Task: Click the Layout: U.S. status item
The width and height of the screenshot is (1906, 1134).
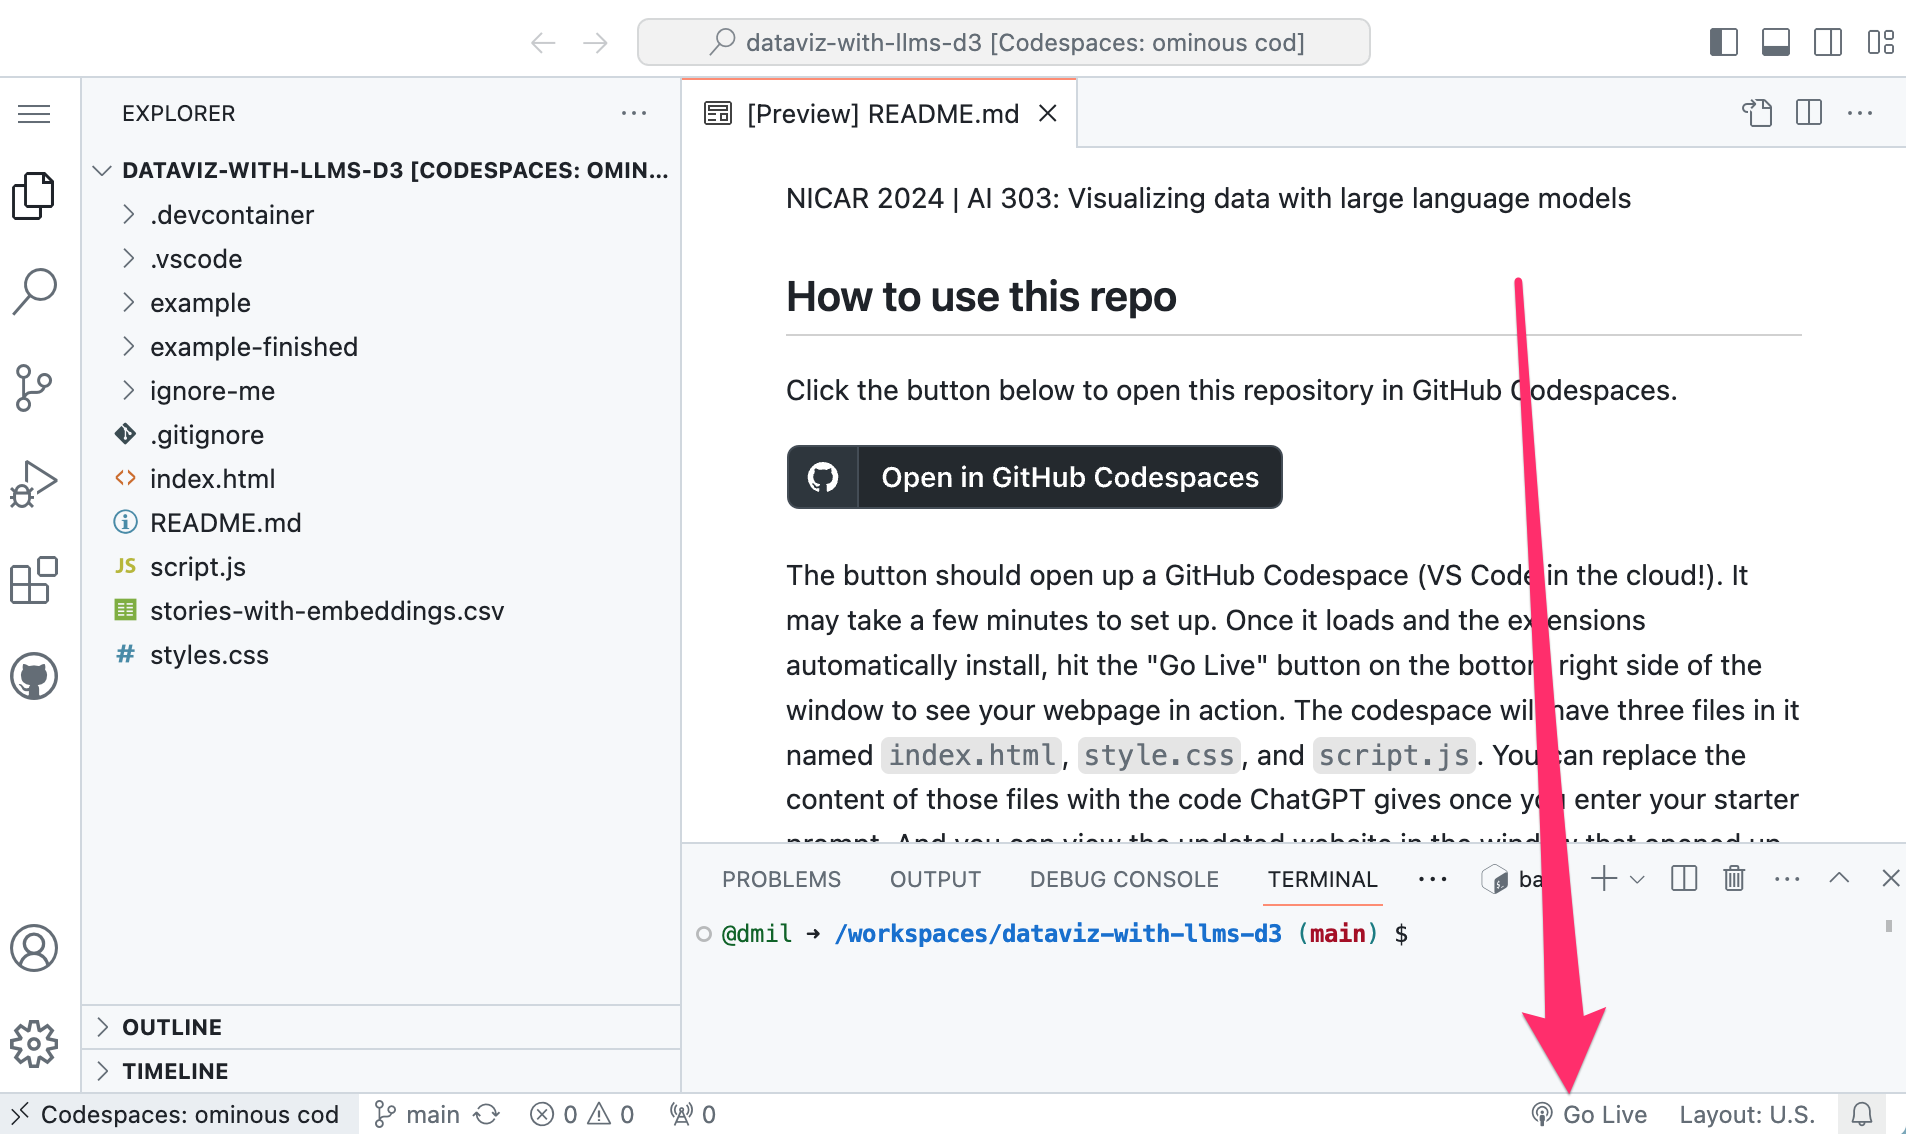Action: tap(1747, 1114)
